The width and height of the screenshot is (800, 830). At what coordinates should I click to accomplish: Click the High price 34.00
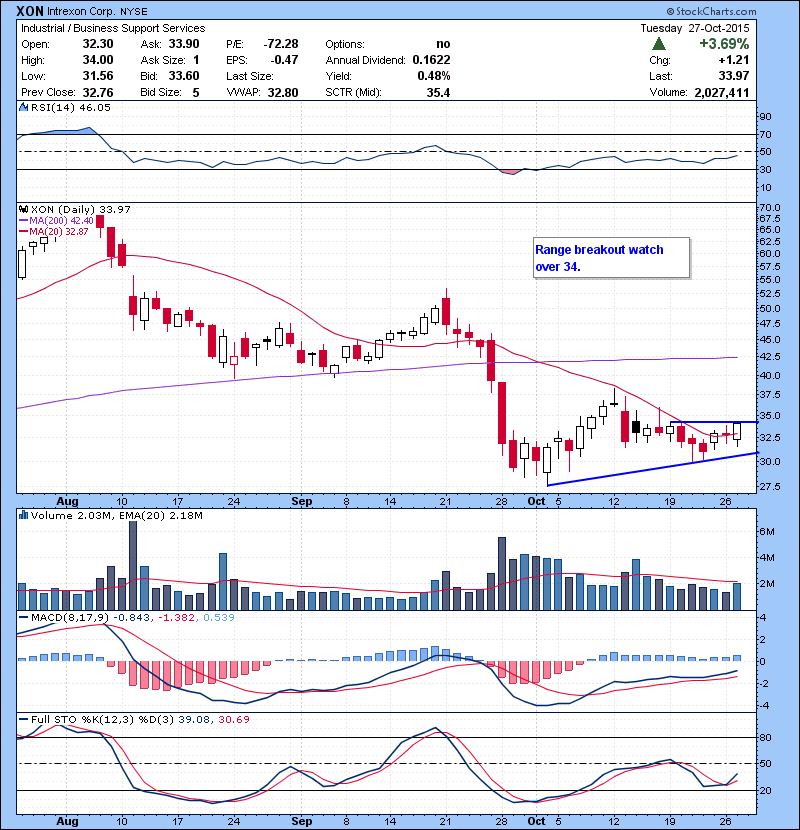(x=98, y=60)
